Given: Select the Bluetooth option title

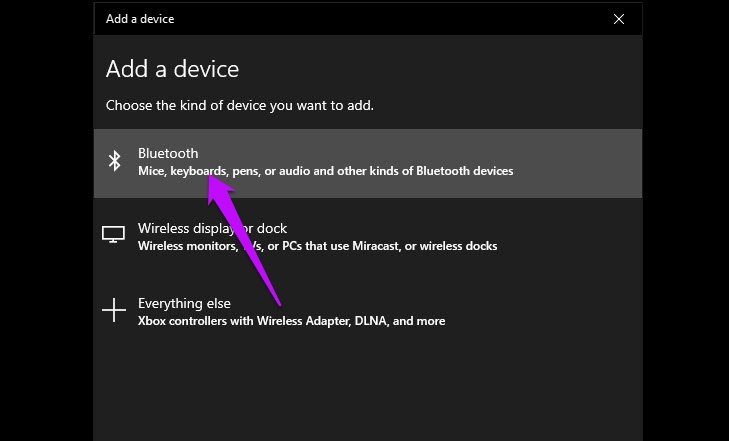Looking at the screenshot, I should click(x=168, y=153).
